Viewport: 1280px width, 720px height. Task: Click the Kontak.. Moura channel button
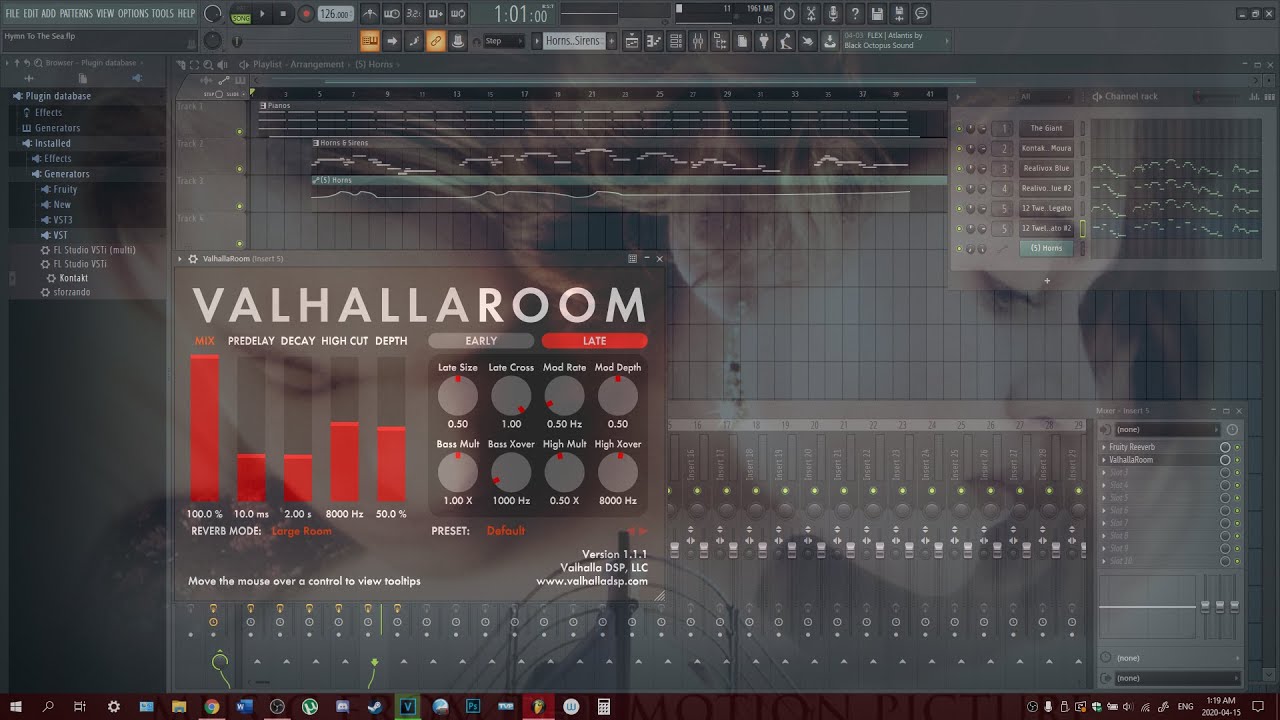coord(1046,148)
